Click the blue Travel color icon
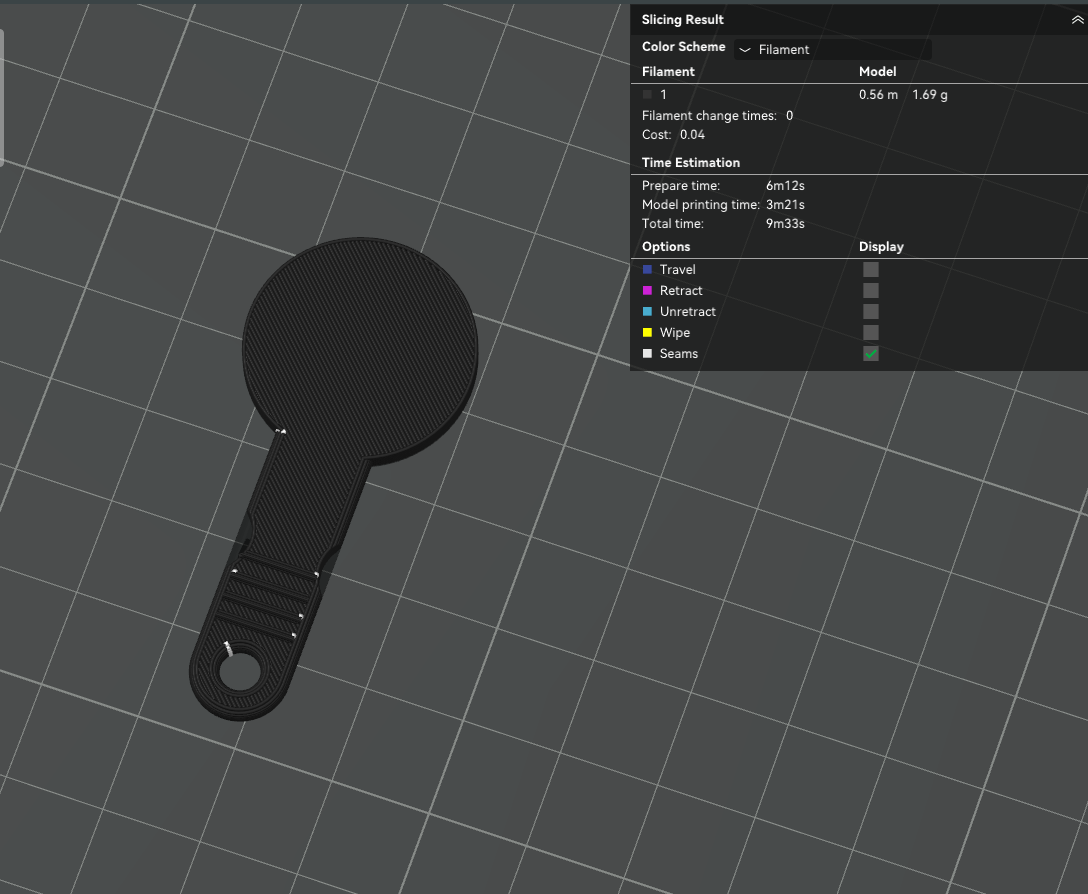Image resolution: width=1088 pixels, height=894 pixels. [647, 269]
